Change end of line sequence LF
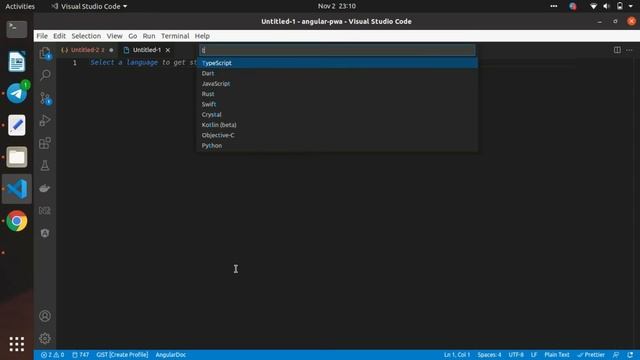Screen dimensions: 640x360 click(x=533, y=355)
